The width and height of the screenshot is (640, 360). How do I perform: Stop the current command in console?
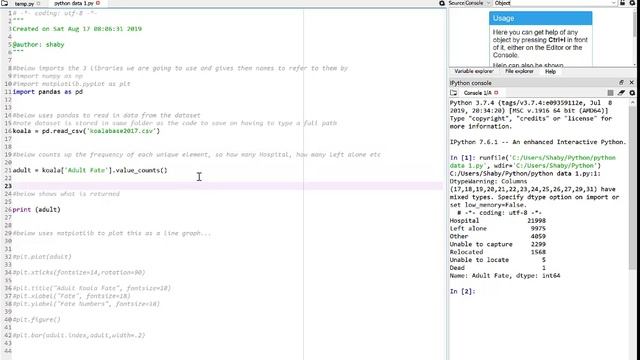[610, 93]
